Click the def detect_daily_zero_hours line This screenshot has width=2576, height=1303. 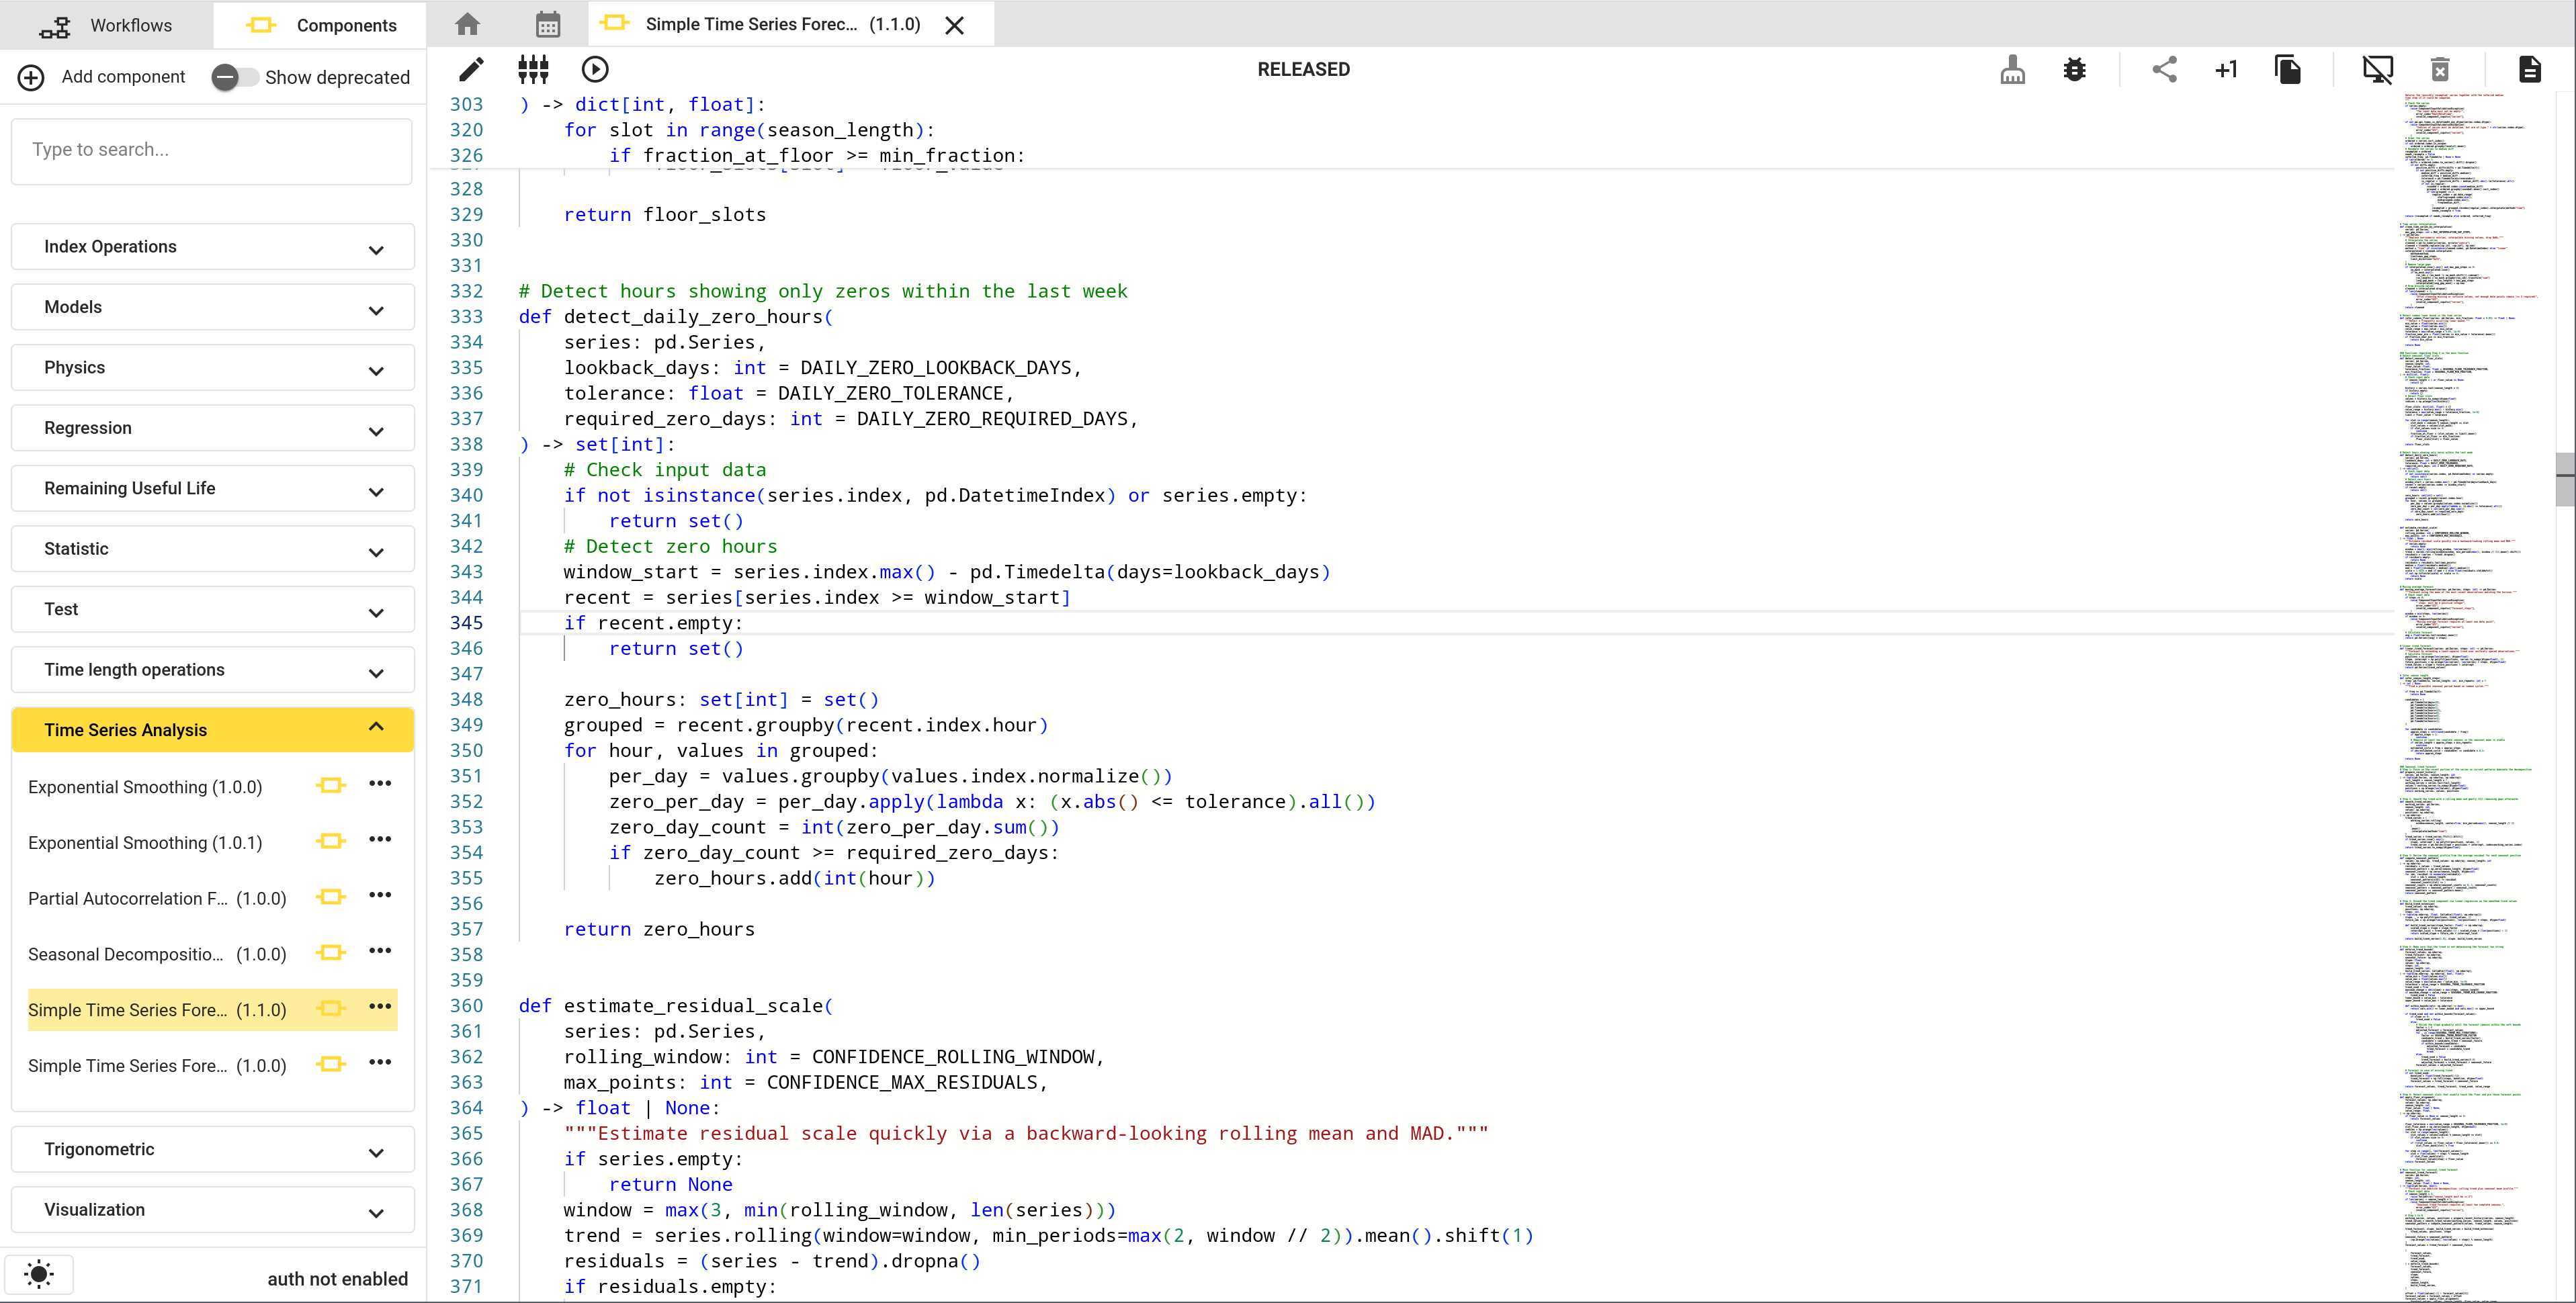pos(675,317)
